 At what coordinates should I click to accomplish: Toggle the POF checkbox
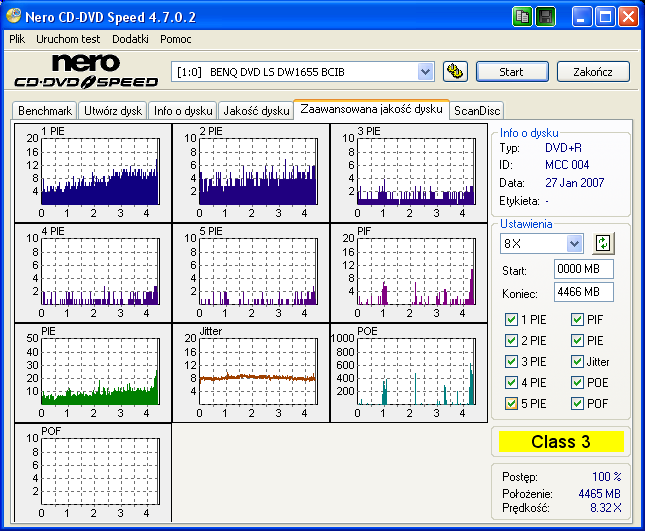click(x=577, y=403)
